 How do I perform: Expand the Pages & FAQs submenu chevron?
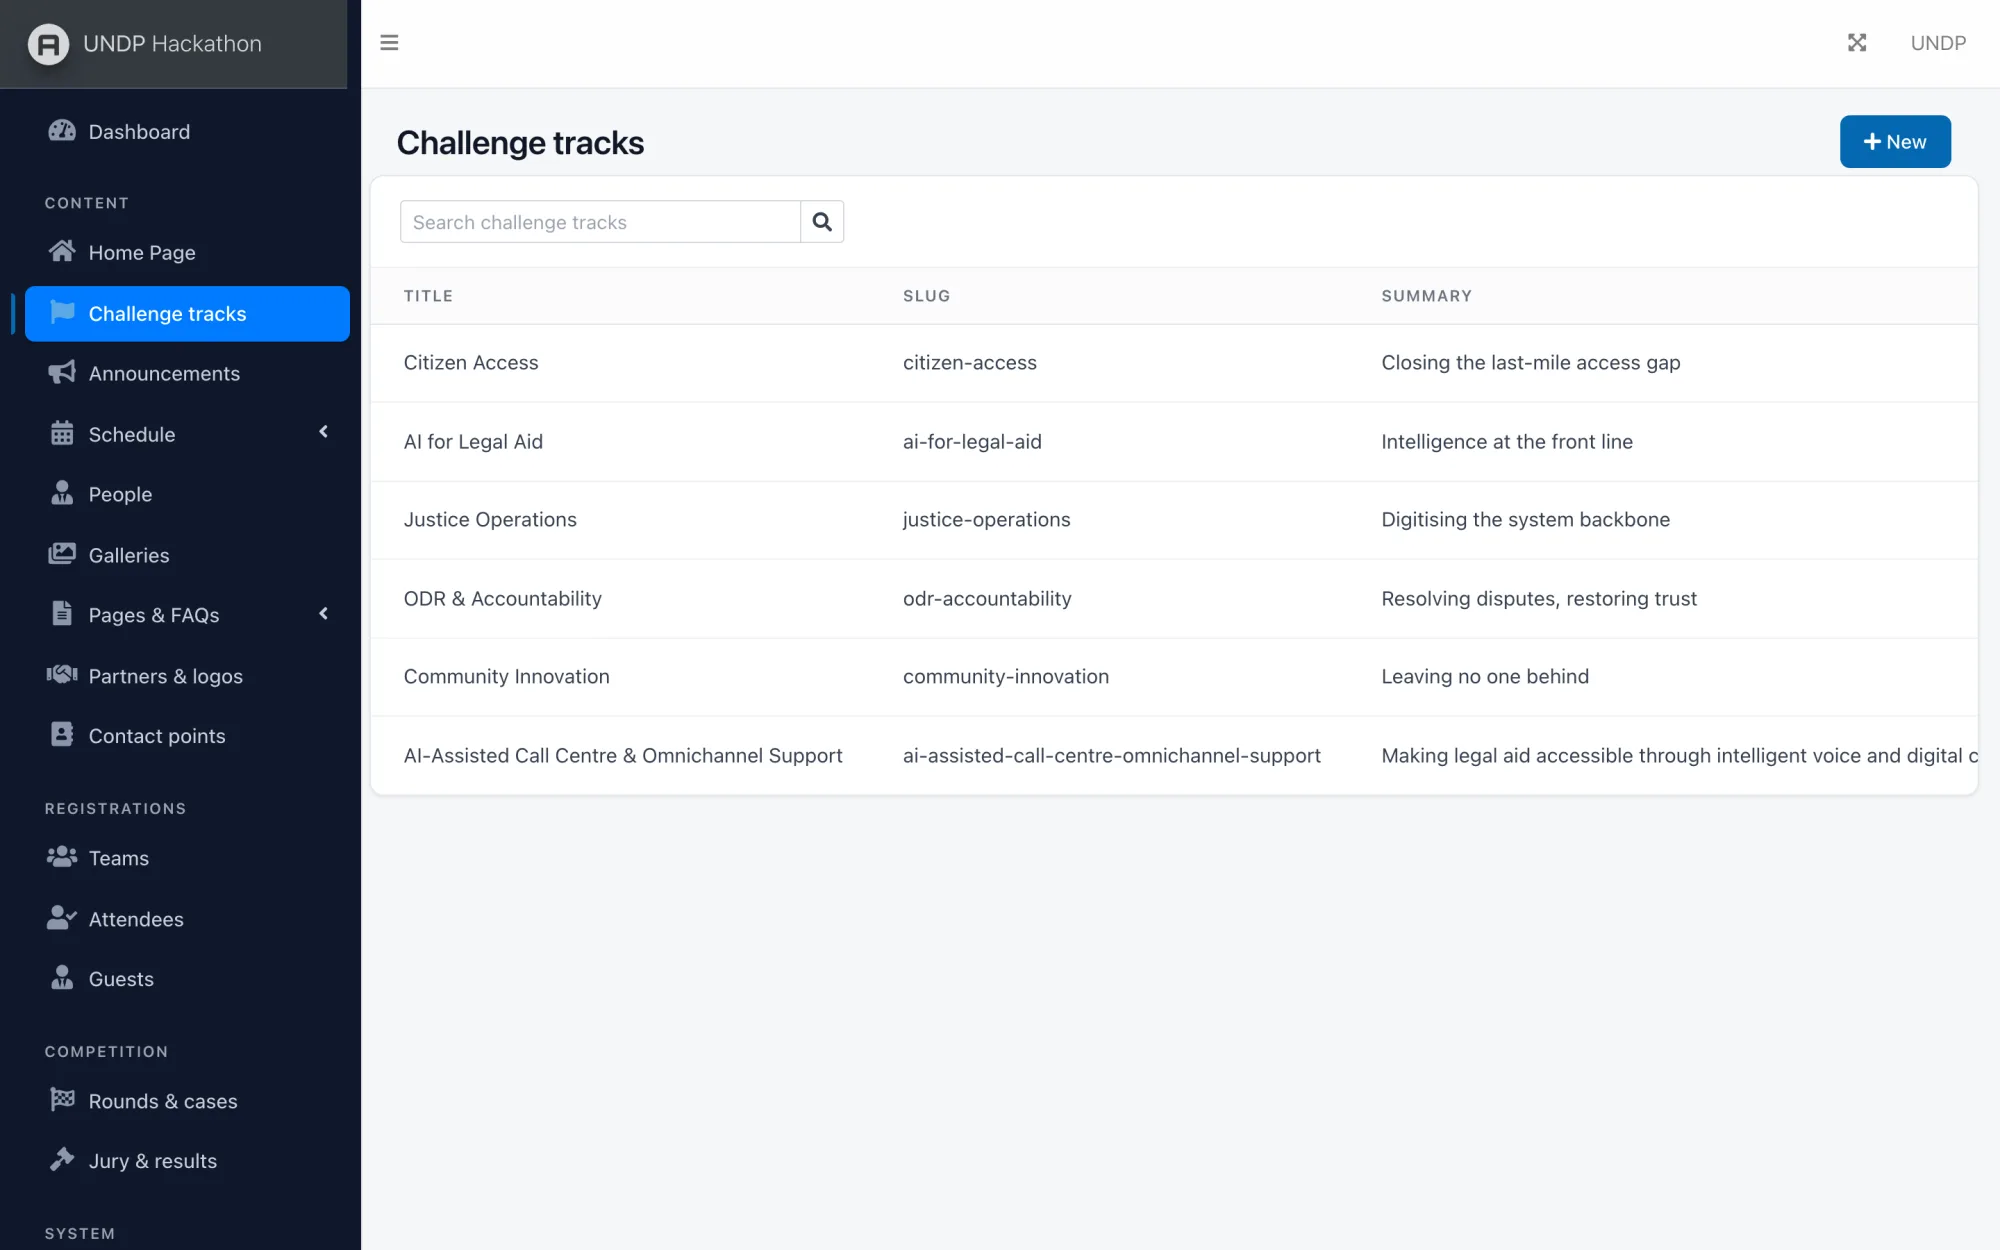[x=323, y=614]
